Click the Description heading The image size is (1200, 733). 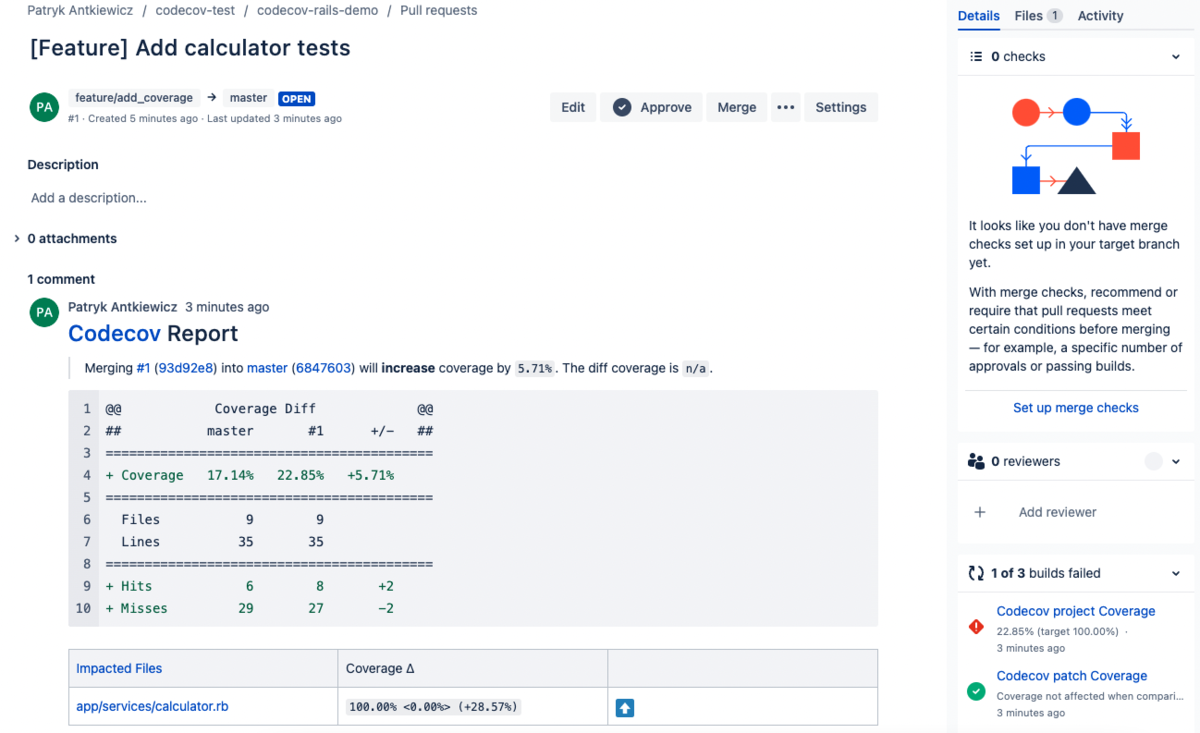pos(63,164)
